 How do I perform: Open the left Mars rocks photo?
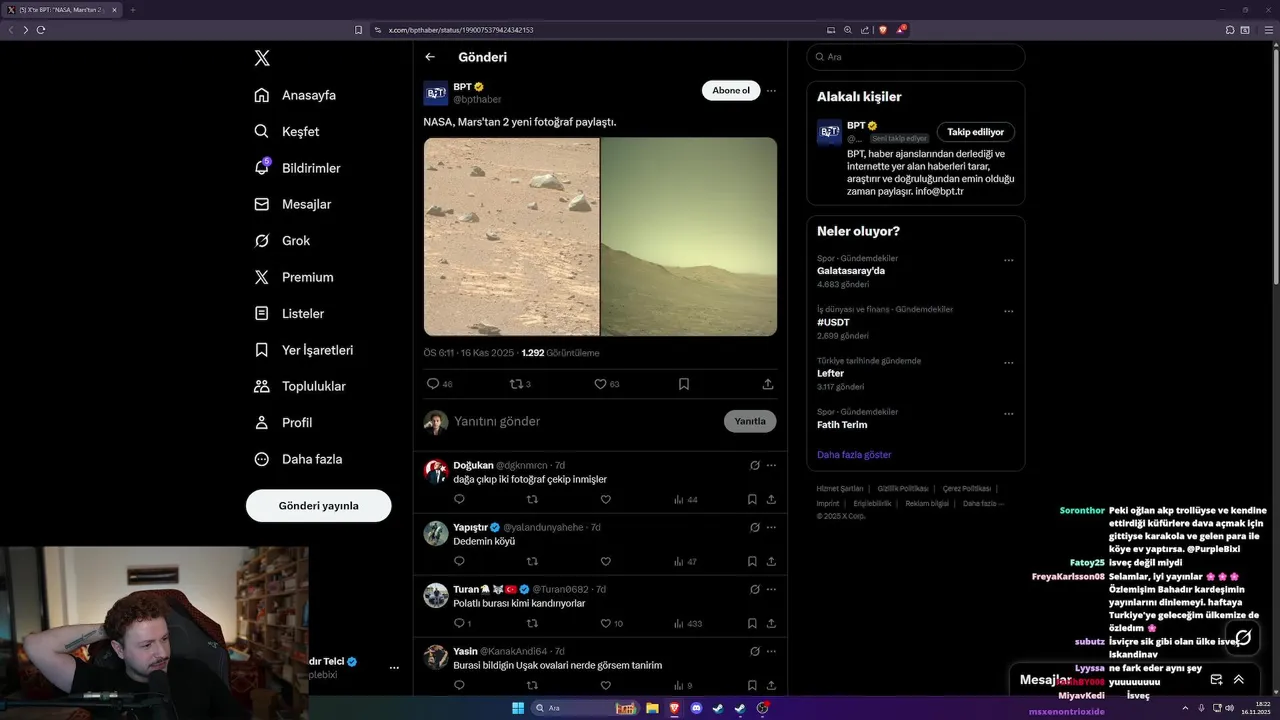(511, 236)
